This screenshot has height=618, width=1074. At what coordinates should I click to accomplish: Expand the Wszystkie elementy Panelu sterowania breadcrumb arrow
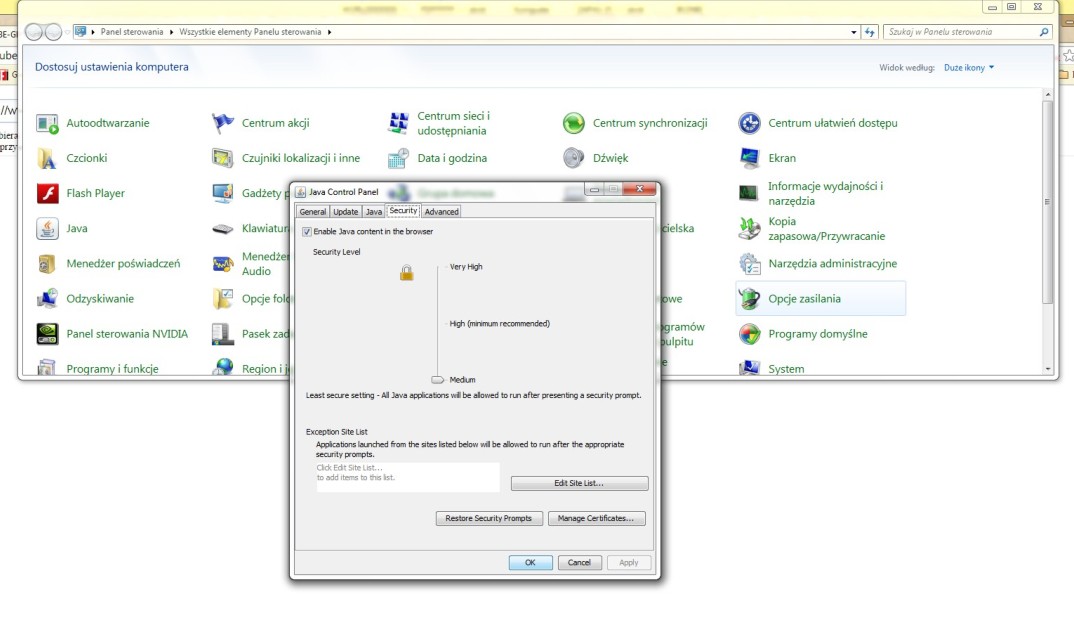coord(329,32)
